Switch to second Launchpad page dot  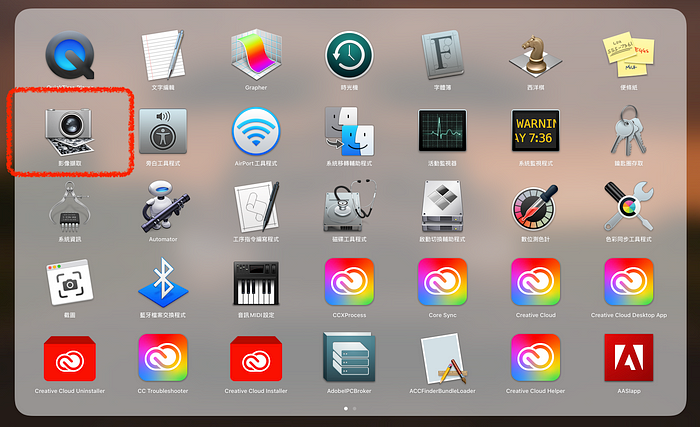pyautogui.click(x=354, y=409)
